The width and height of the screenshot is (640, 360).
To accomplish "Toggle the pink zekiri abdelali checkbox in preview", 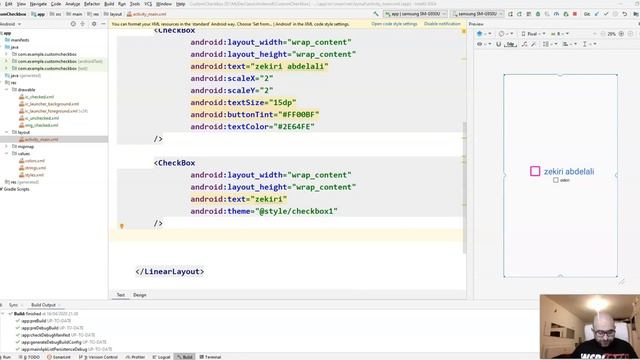I will 535,171.
